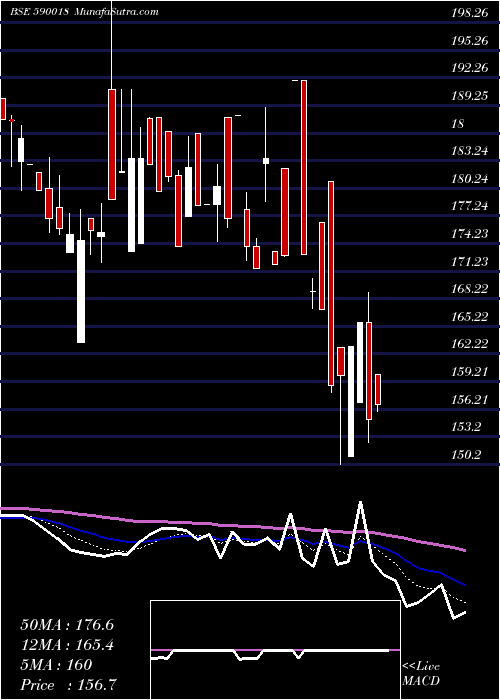Image resolution: width=500 pixels, height=700 pixels.
Task: Click inside the MACD indicator box
Action: click(x=275, y=650)
